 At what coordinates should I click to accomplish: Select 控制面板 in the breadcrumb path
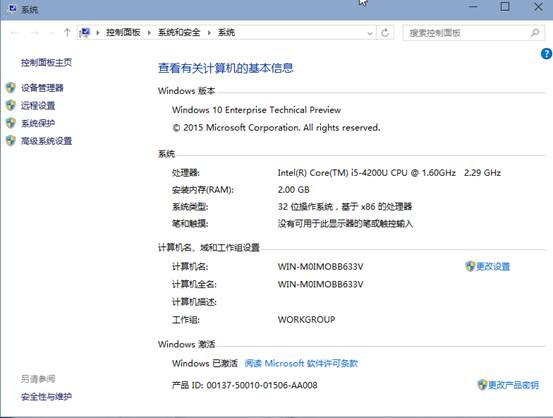123,32
